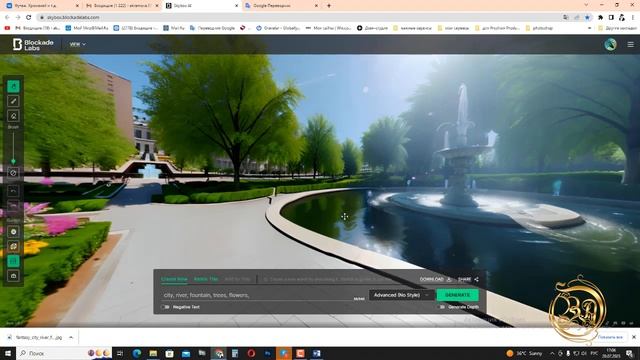
Task: Open the YouTube bookmark icon
Action: [x=7, y=28]
